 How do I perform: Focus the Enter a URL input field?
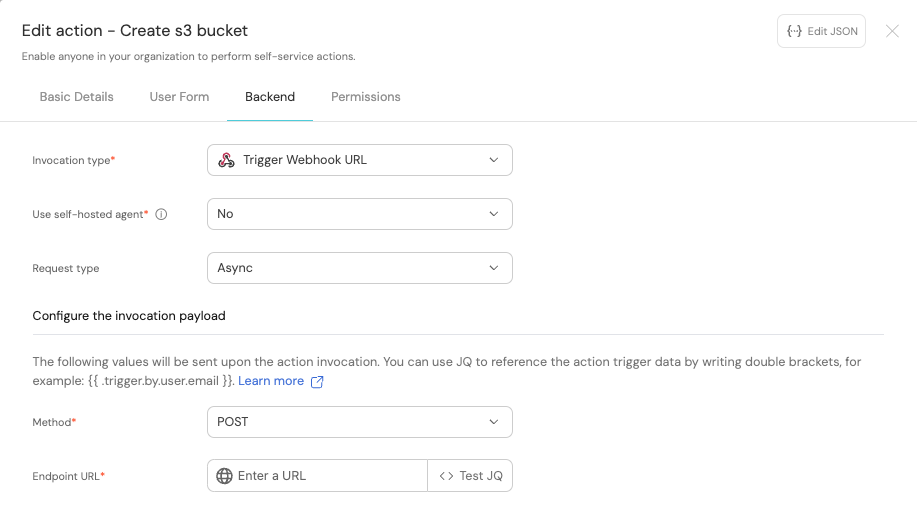click(330, 476)
